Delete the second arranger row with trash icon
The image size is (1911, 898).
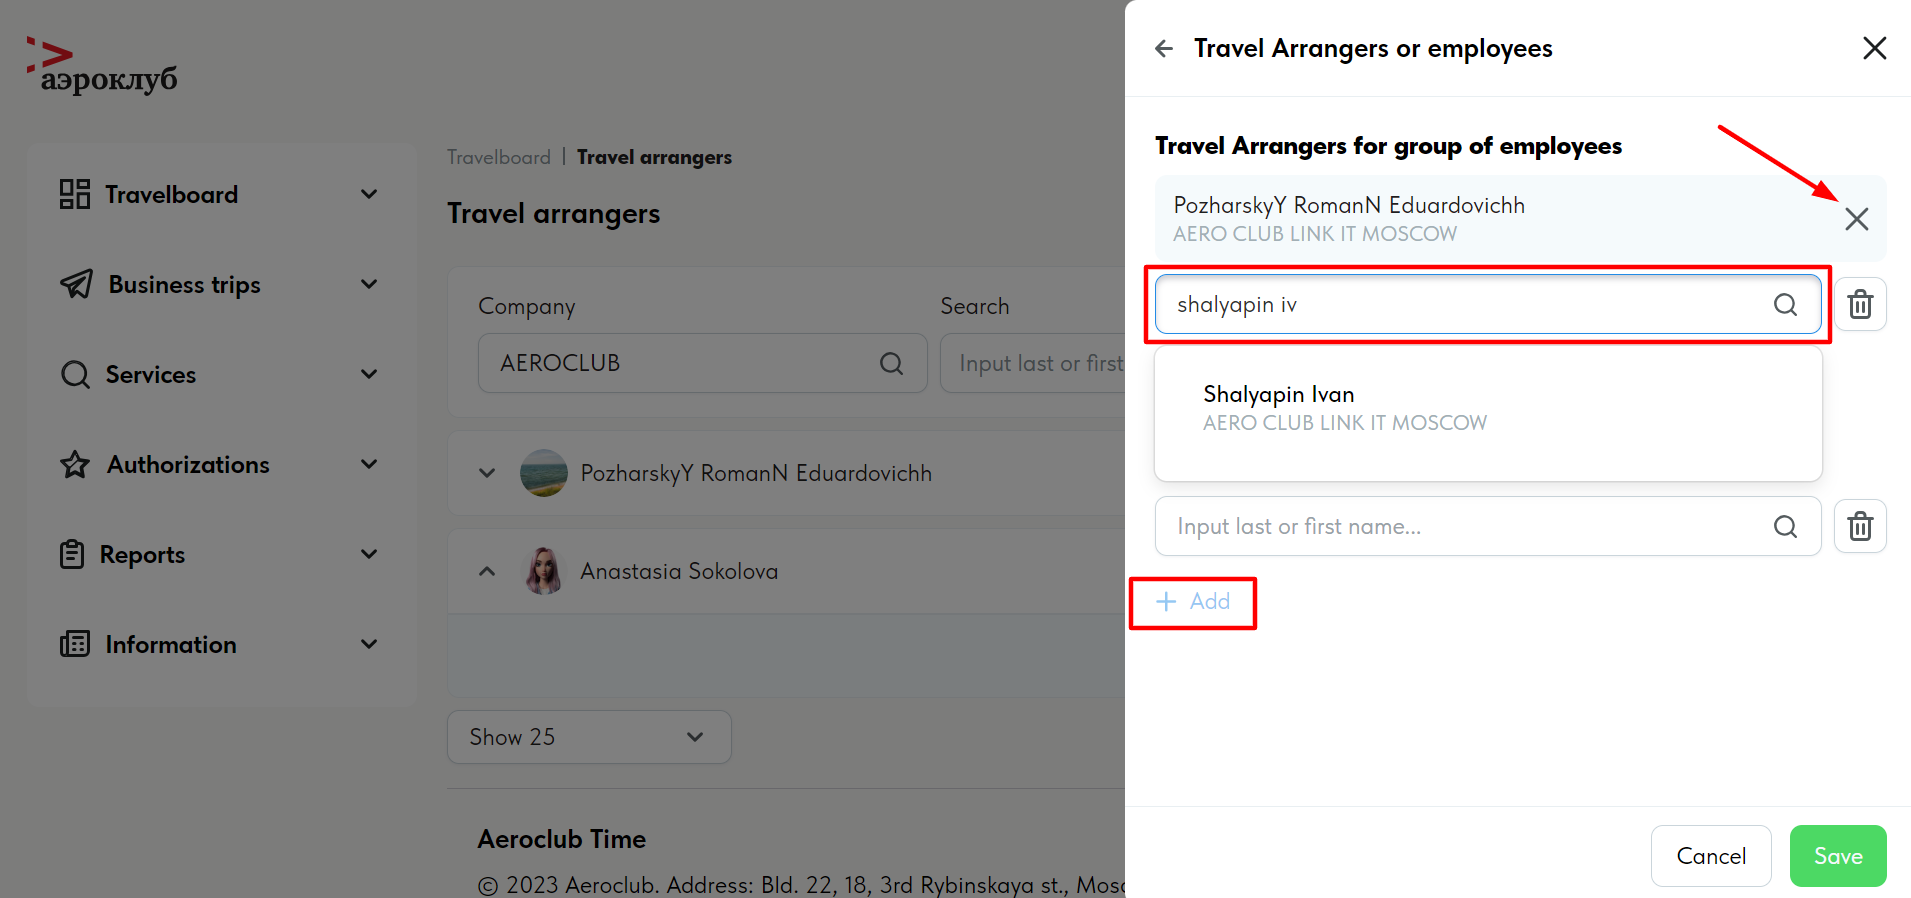click(x=1860, y=526)
